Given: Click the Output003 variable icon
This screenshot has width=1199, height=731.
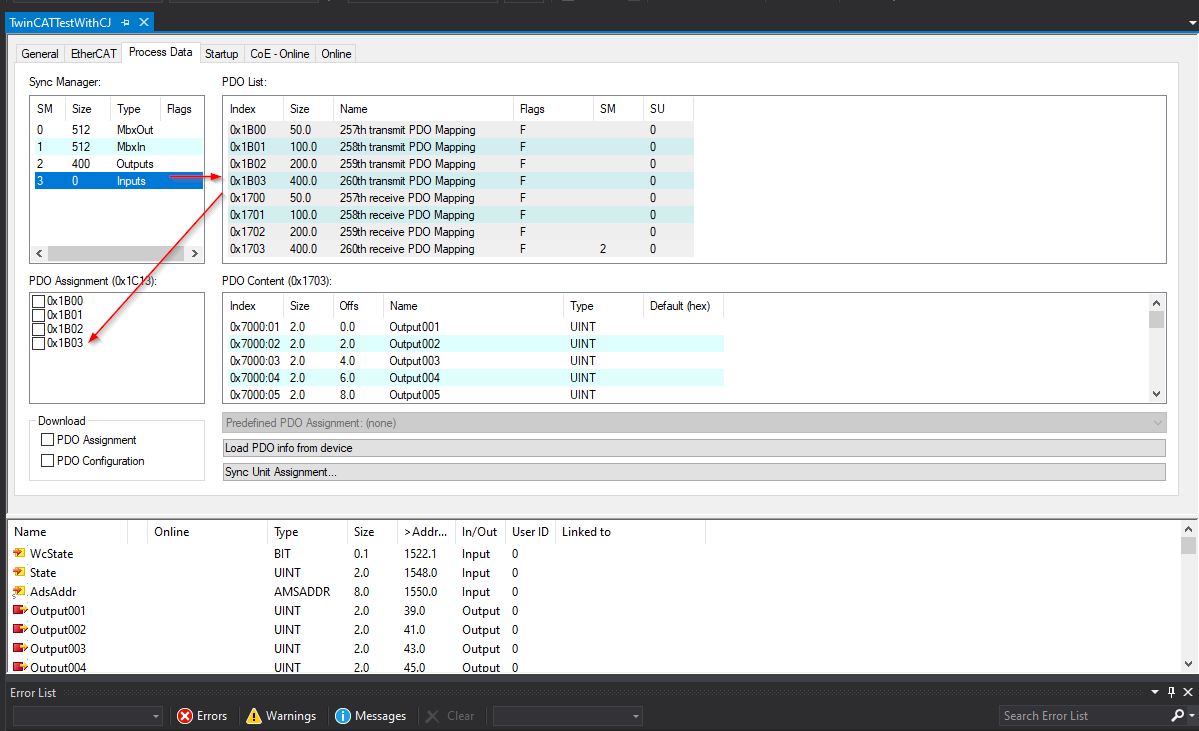Looking at the screenshot, I should (20, 648).
